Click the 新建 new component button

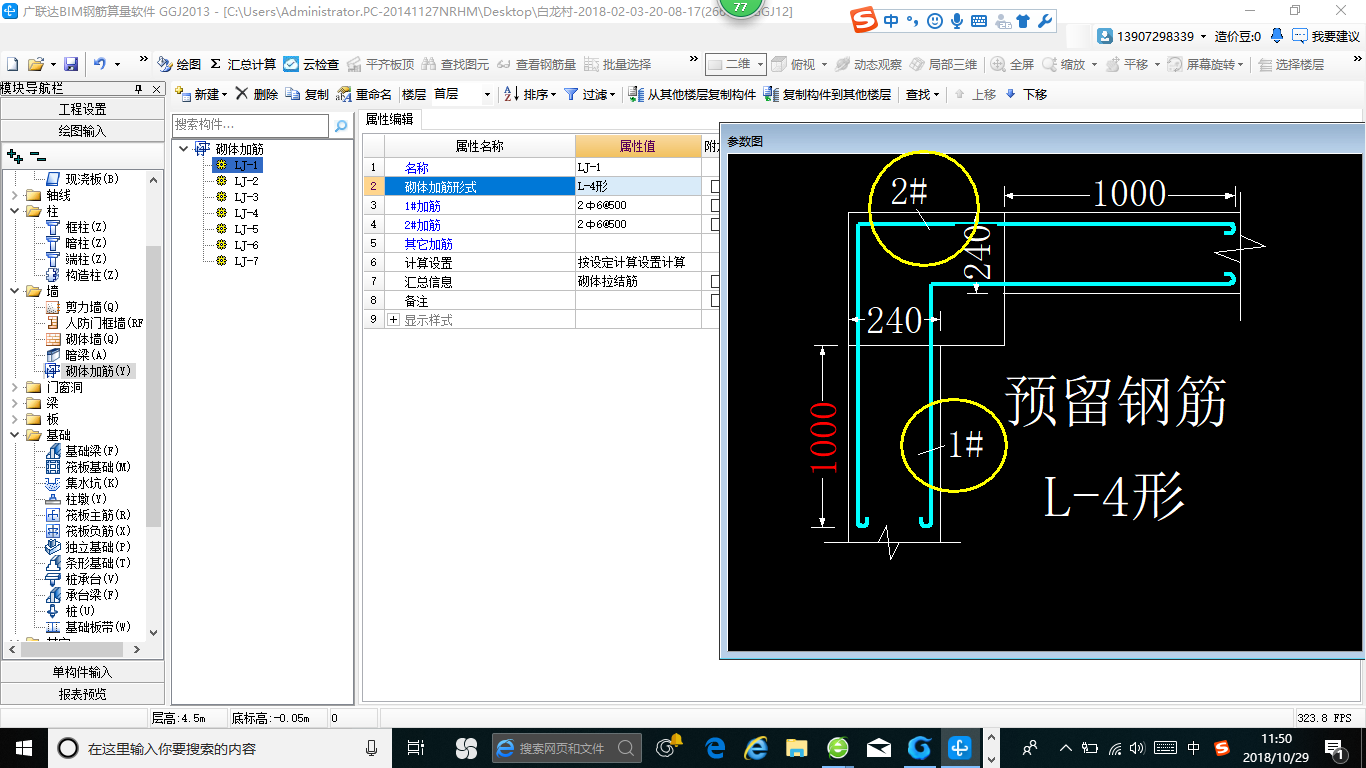[201, 94]
